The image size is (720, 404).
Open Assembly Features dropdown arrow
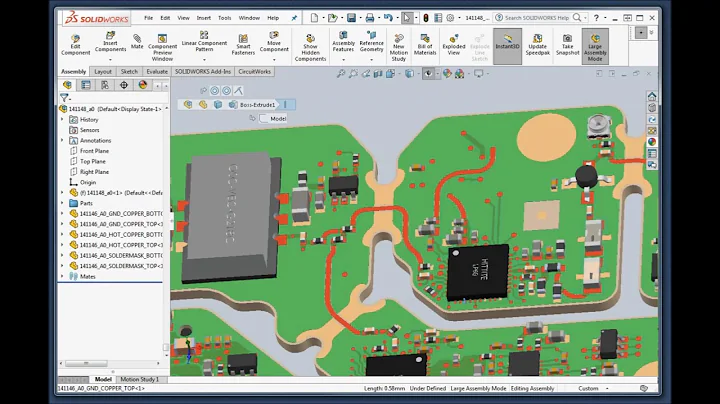click(343, 60)
